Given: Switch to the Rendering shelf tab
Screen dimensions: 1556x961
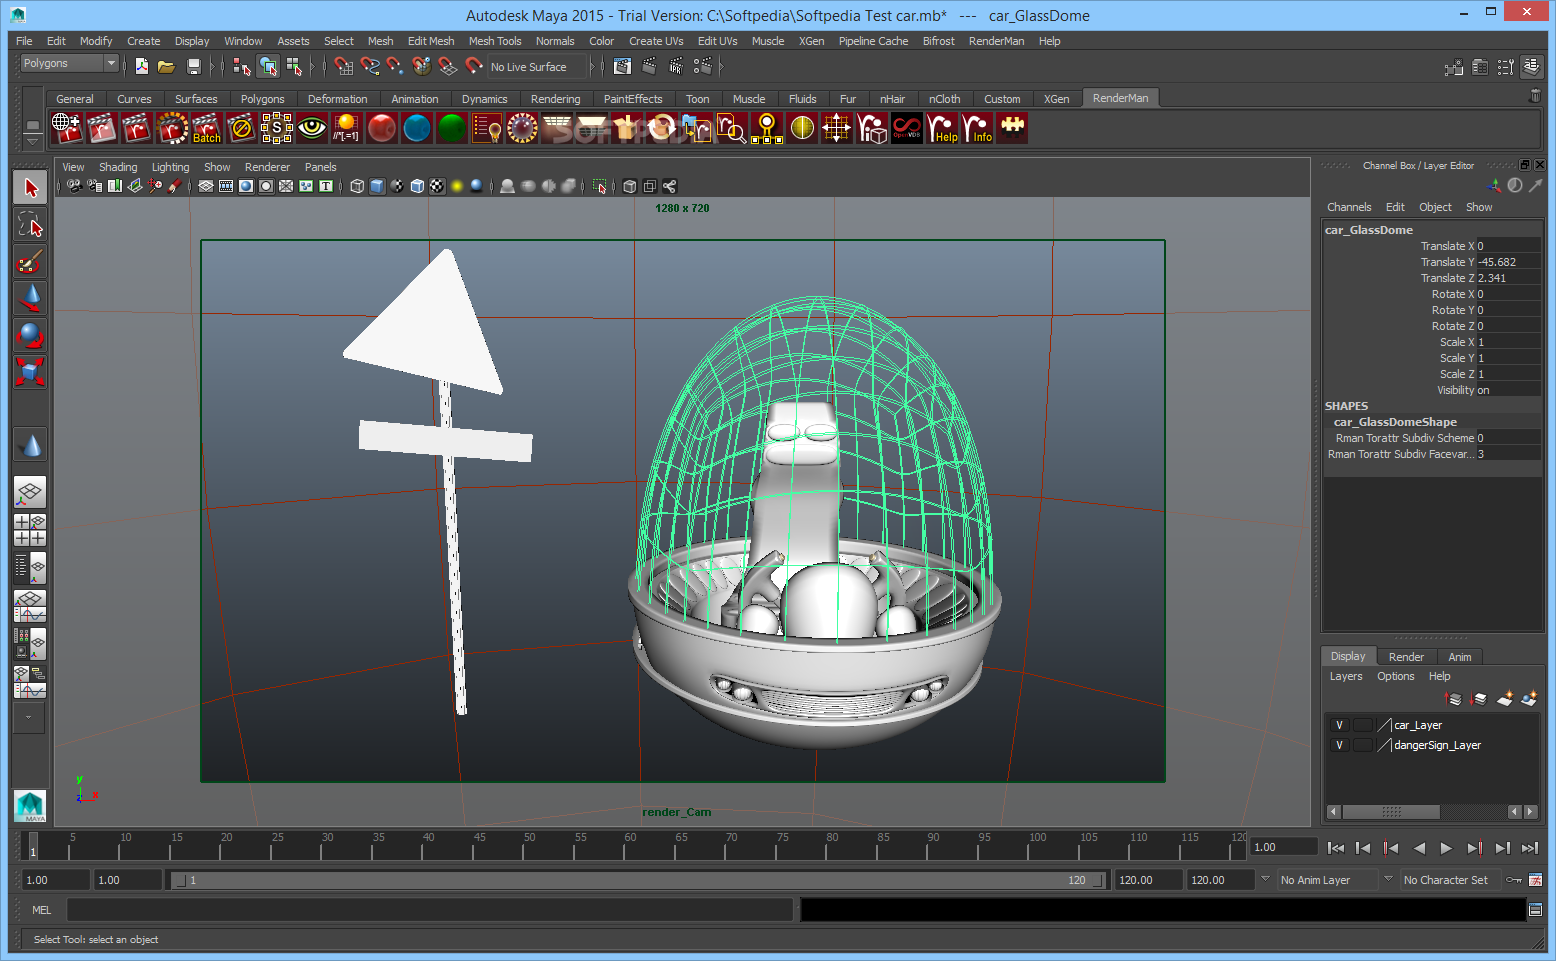Looking at the screenshot, I should tap(555, 99).
